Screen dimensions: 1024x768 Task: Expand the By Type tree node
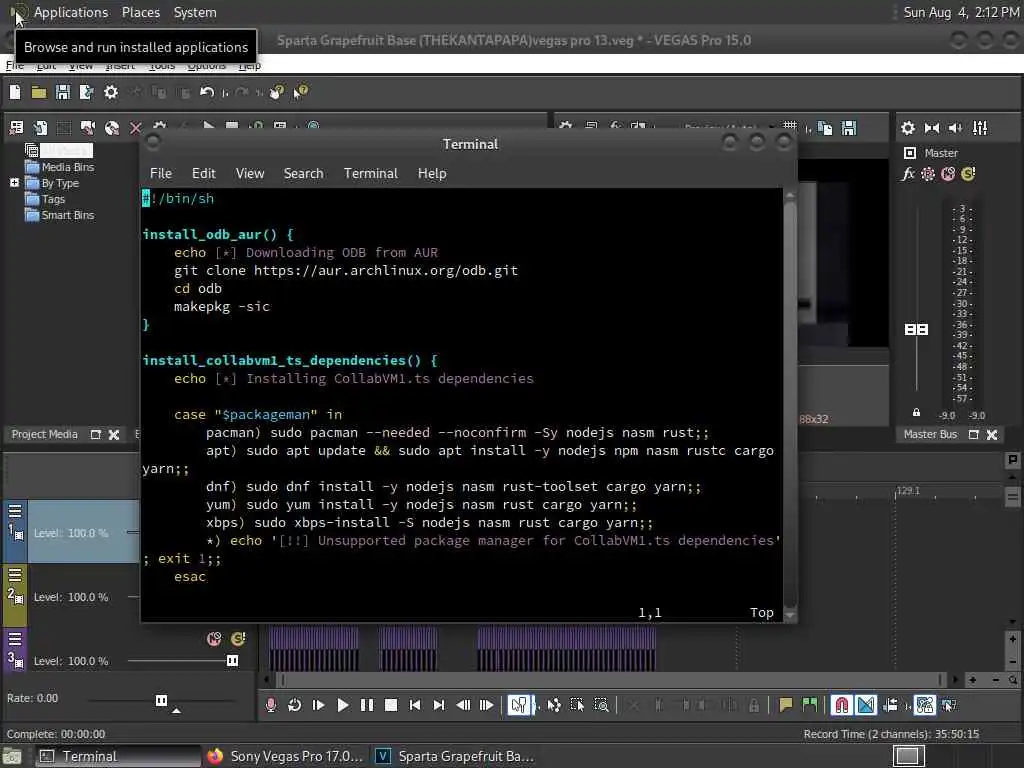[x=14, y=183]
